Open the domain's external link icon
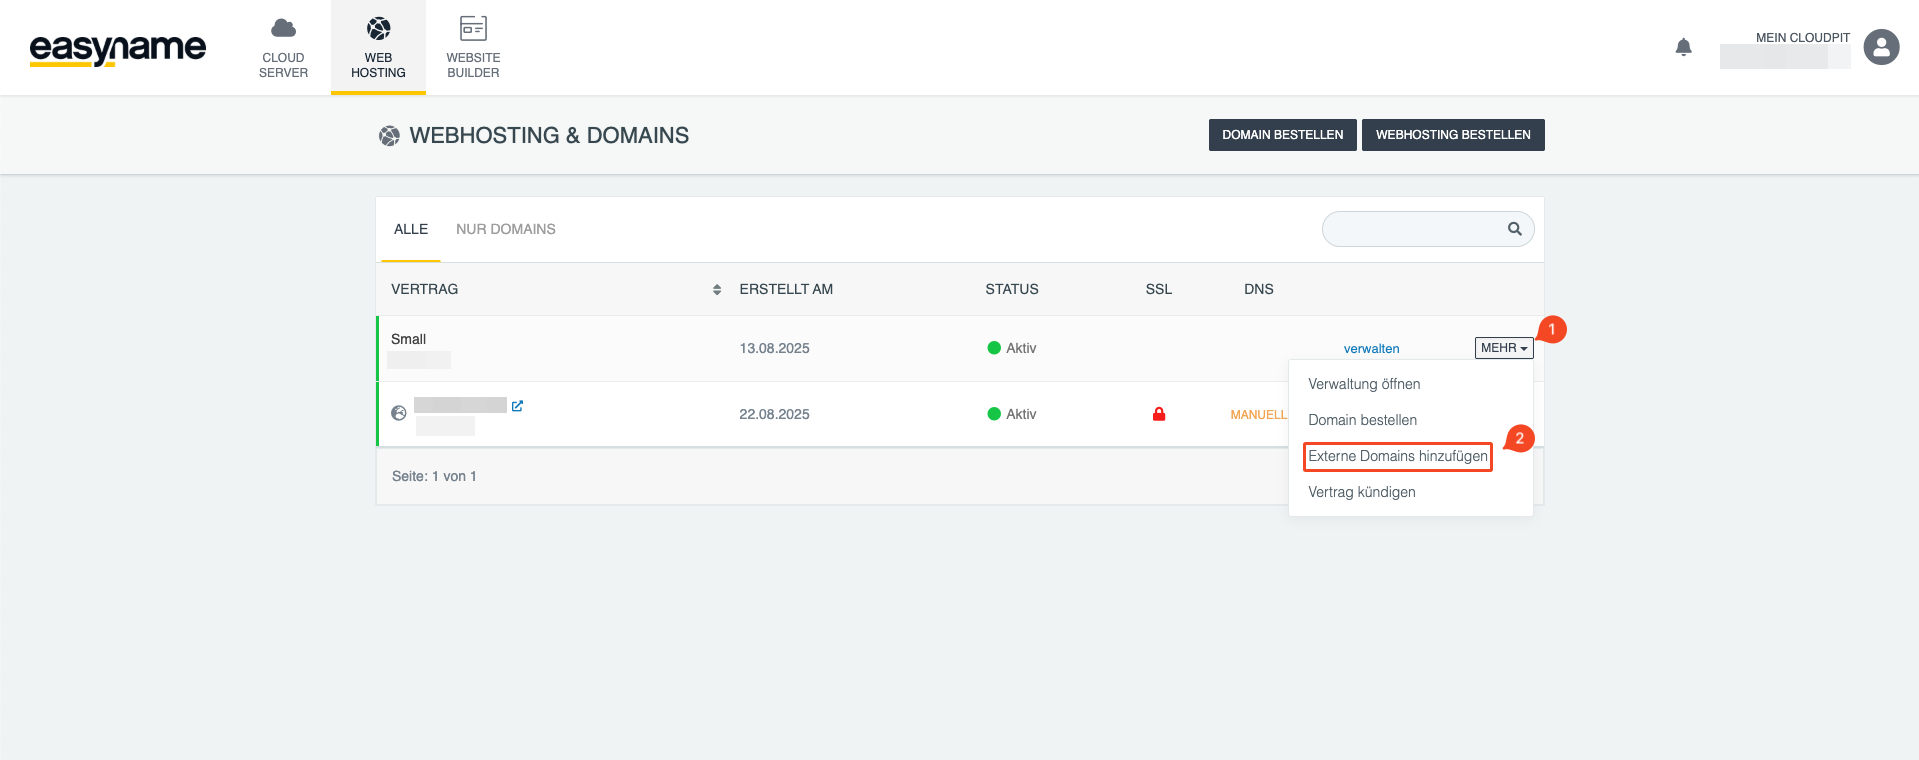 517,406
